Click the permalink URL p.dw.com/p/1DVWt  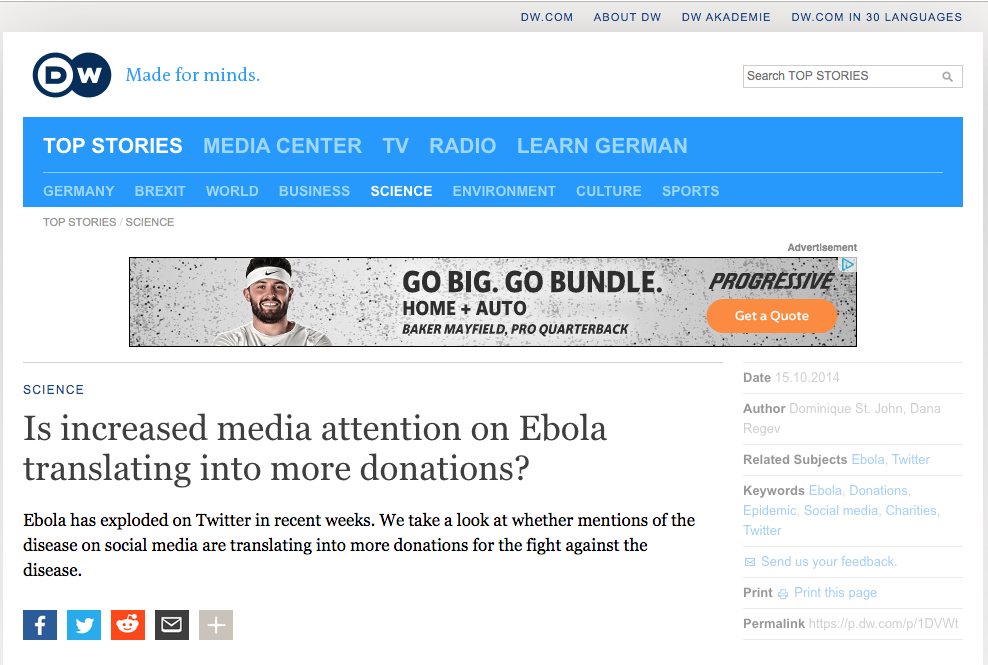tap(883, 623)
